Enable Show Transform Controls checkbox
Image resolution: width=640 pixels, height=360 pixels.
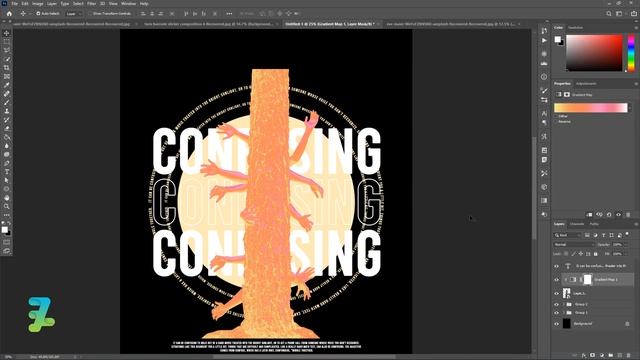click(91, 13)
